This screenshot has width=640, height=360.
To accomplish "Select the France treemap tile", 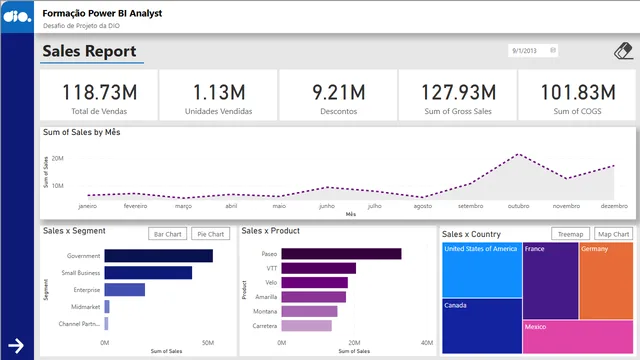I will click(x=551, y=281).
